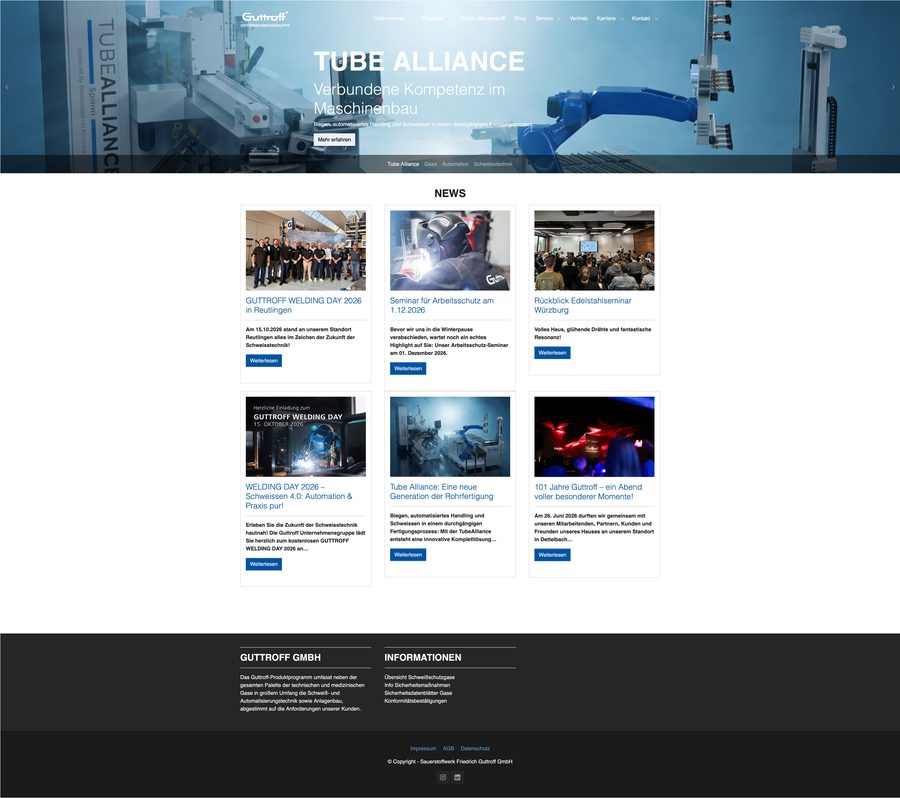Click the Guttroff logo in header
Screen dimensions: 900x798
coord(265,19)
